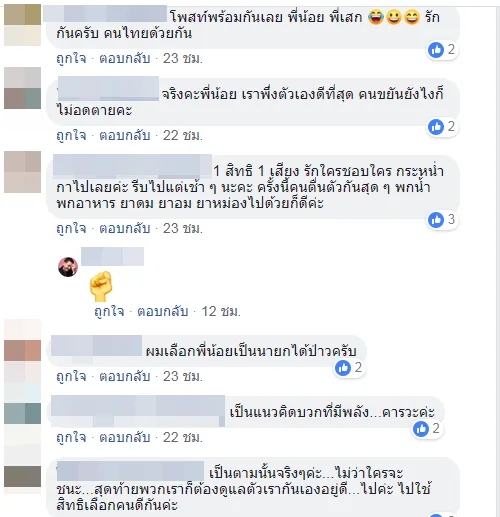The height and width of the screenshot is (517, 500).
Task: Like the ผมเลือกพี่น้อย comment via ถูกใจ
Action: click(71, 376)
